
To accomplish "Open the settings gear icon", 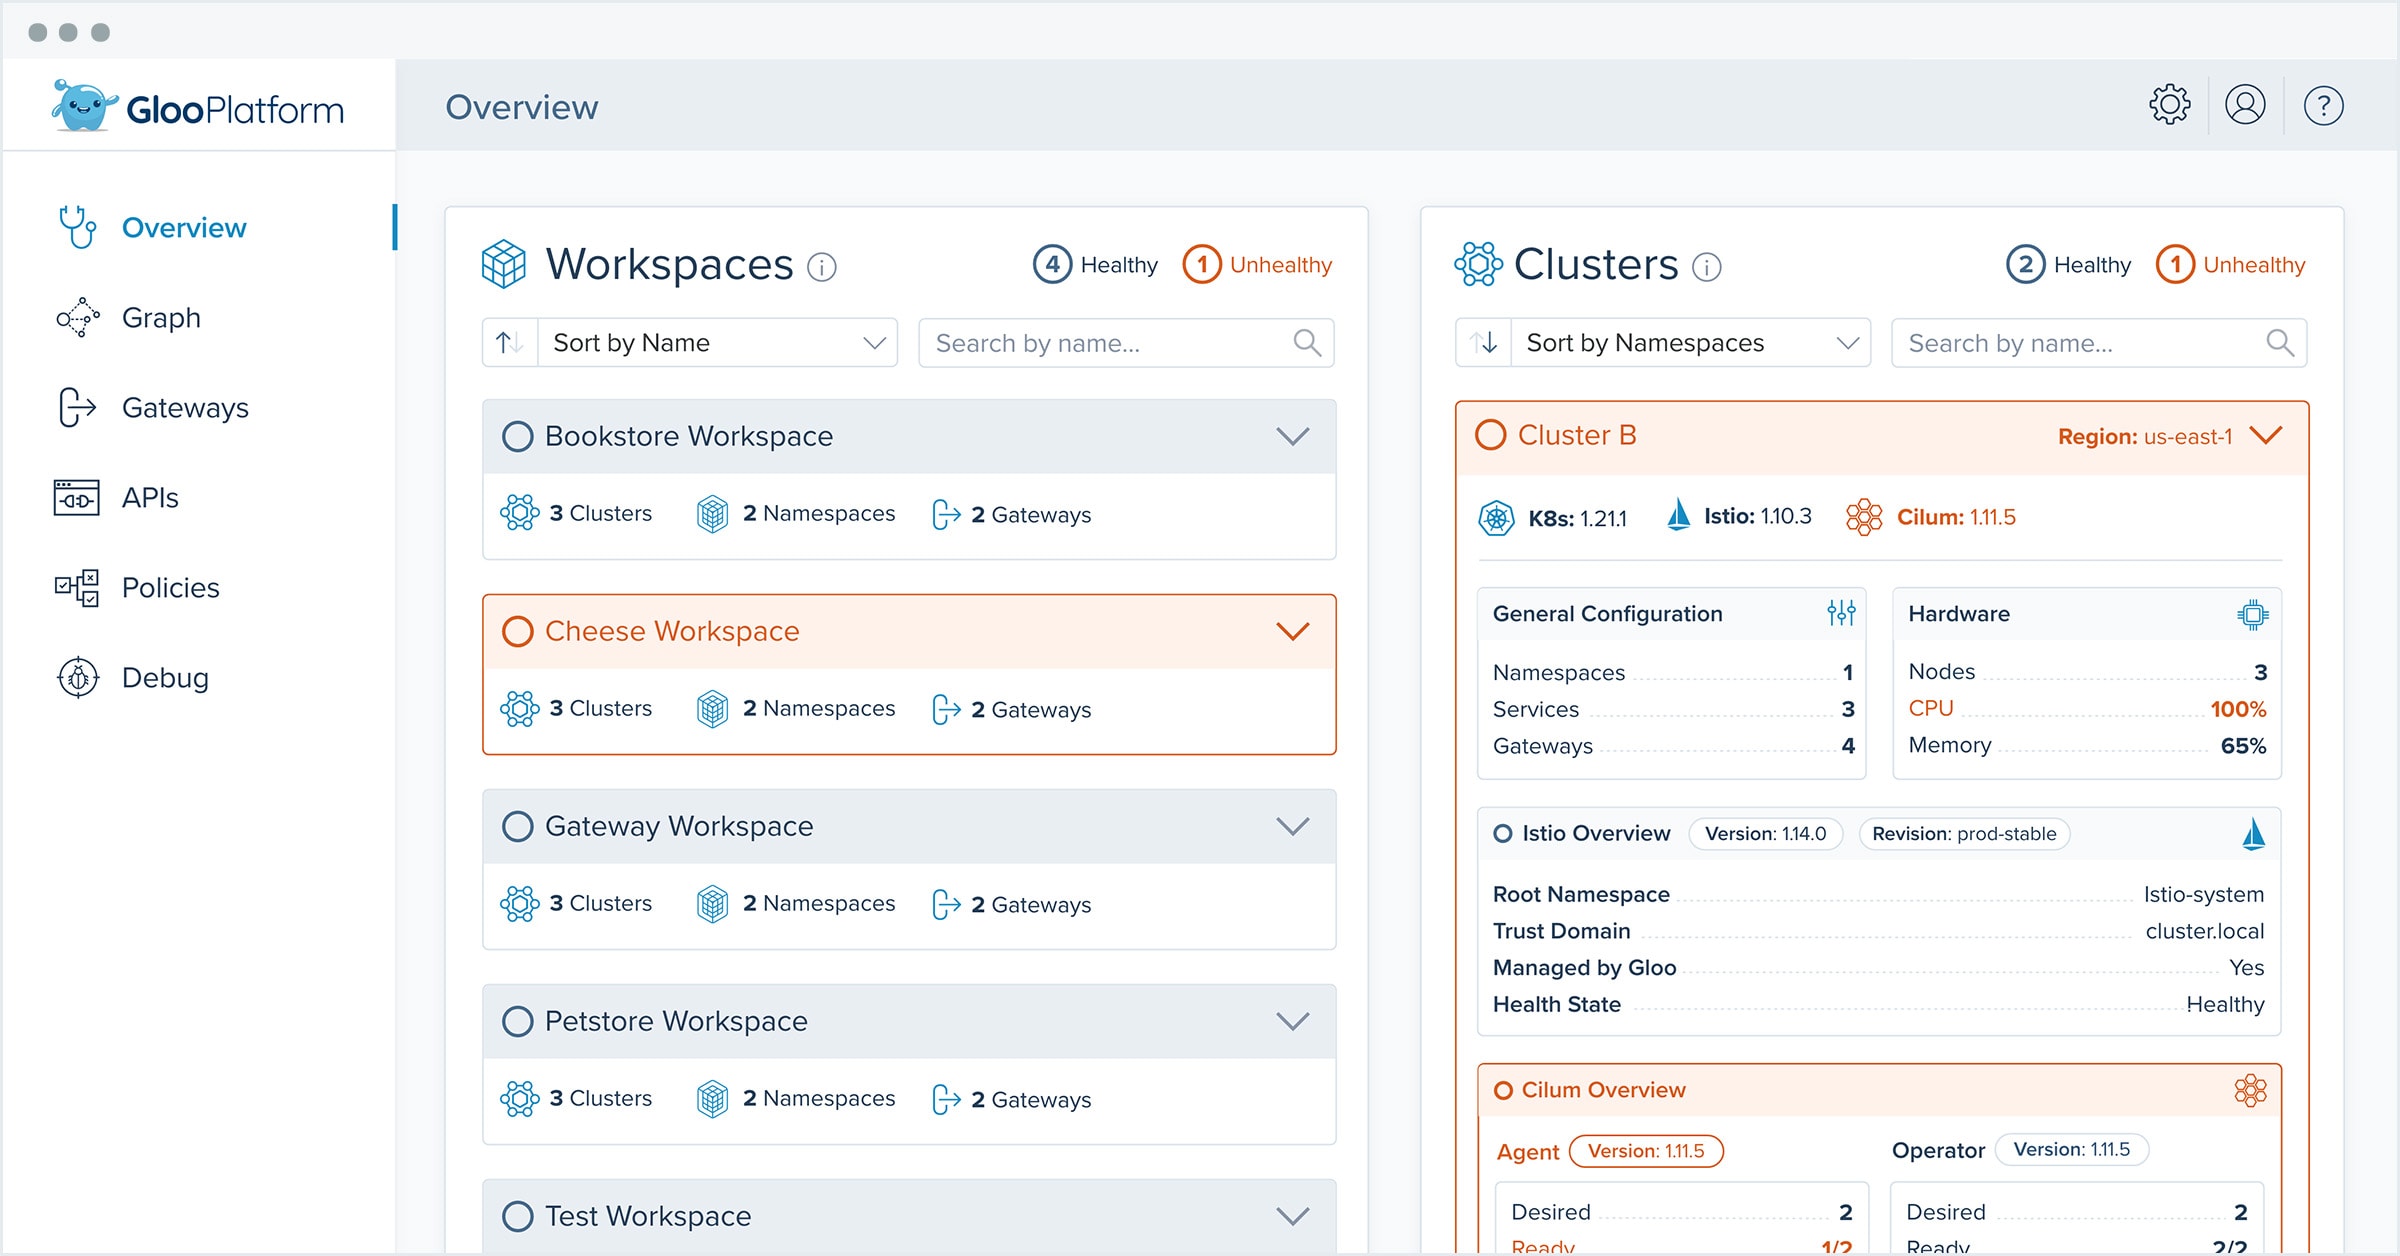I will coord(2169,105).
